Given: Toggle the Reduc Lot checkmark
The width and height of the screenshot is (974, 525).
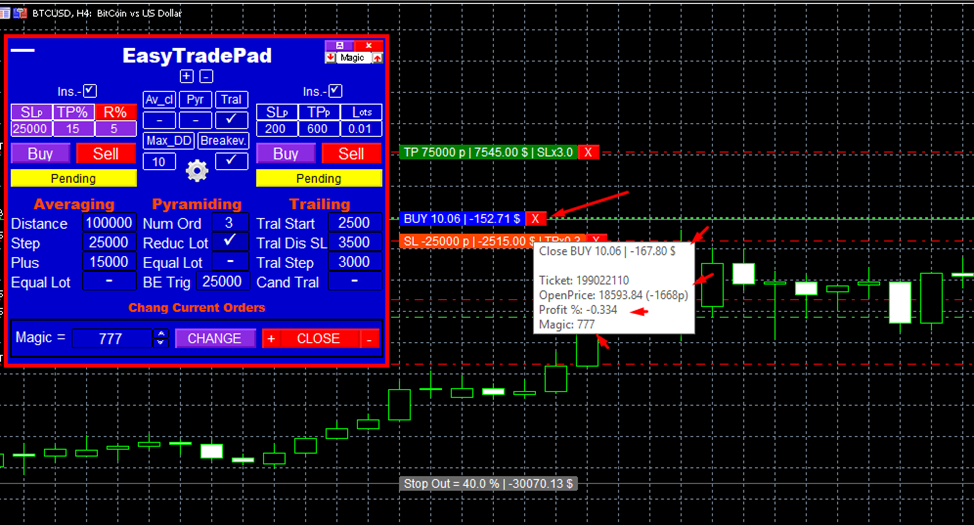Looking at the screenshot, I should (x=230, y=241).
